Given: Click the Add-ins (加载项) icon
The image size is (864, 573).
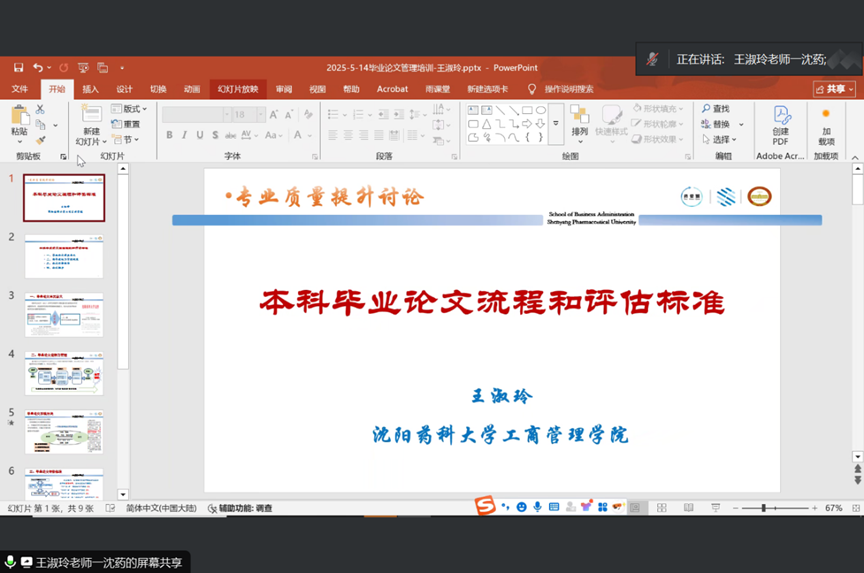Looking at the screenshot, I should (x=826, y=116).
